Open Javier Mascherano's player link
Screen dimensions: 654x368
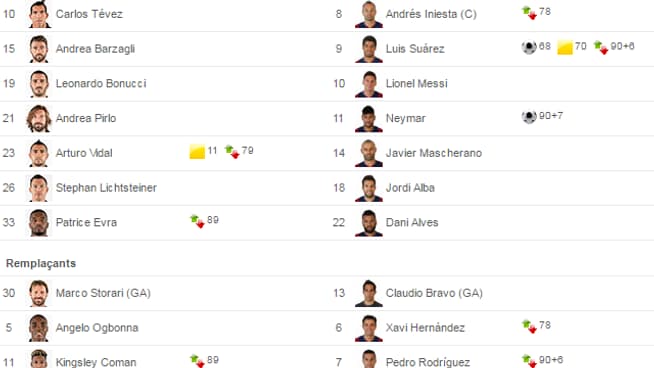click(x=434, y=153)
